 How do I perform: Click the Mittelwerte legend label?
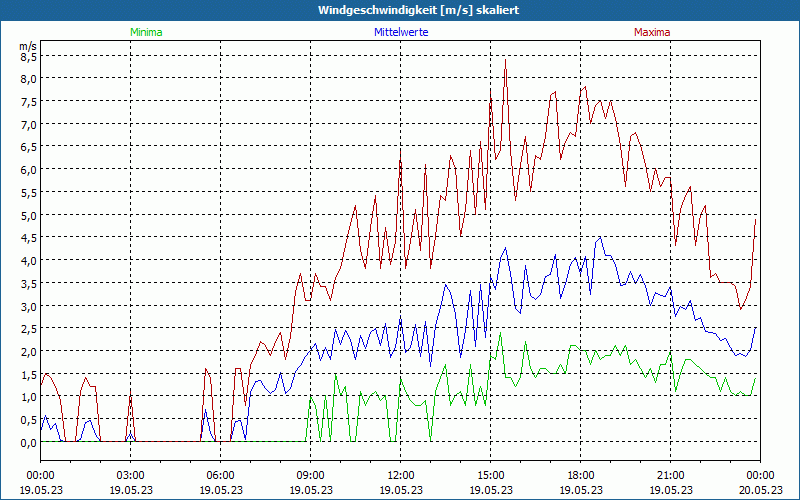coord(401,32)
